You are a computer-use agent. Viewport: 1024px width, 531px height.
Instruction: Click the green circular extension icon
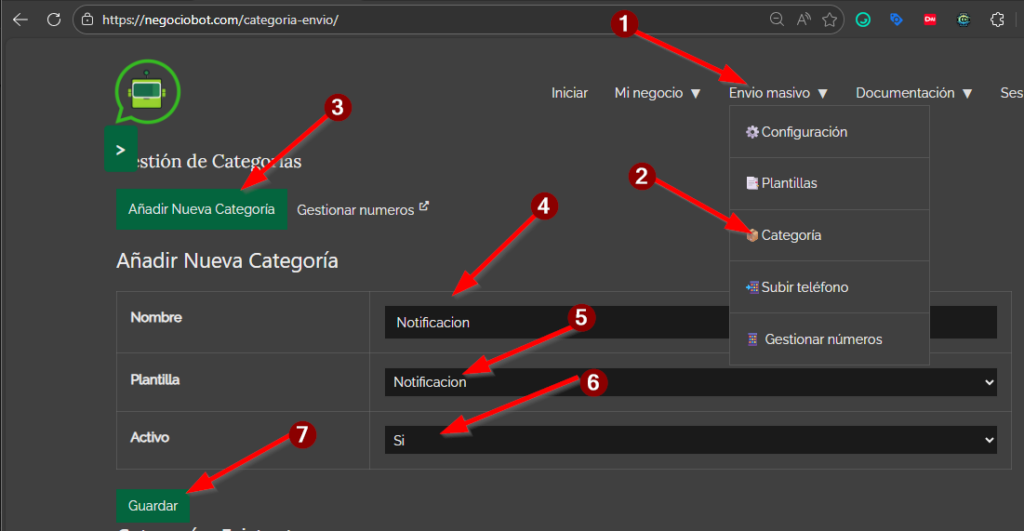pyautogui.click(x=864, y=19)
